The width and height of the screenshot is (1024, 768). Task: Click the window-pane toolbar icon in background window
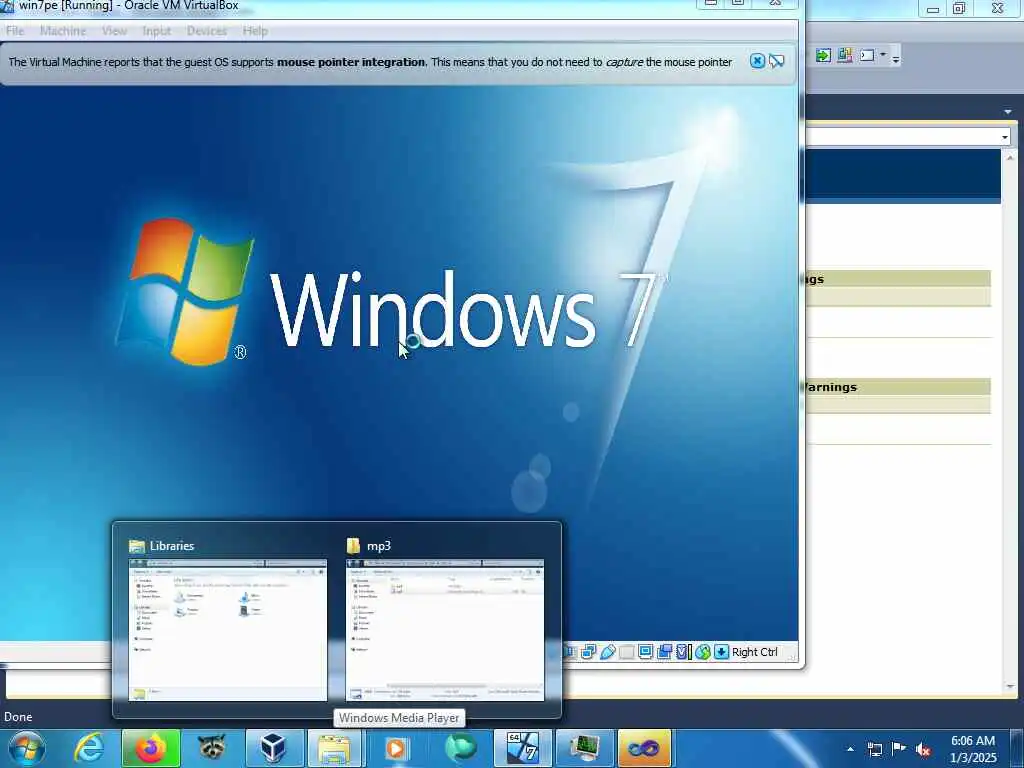[867, 56]
